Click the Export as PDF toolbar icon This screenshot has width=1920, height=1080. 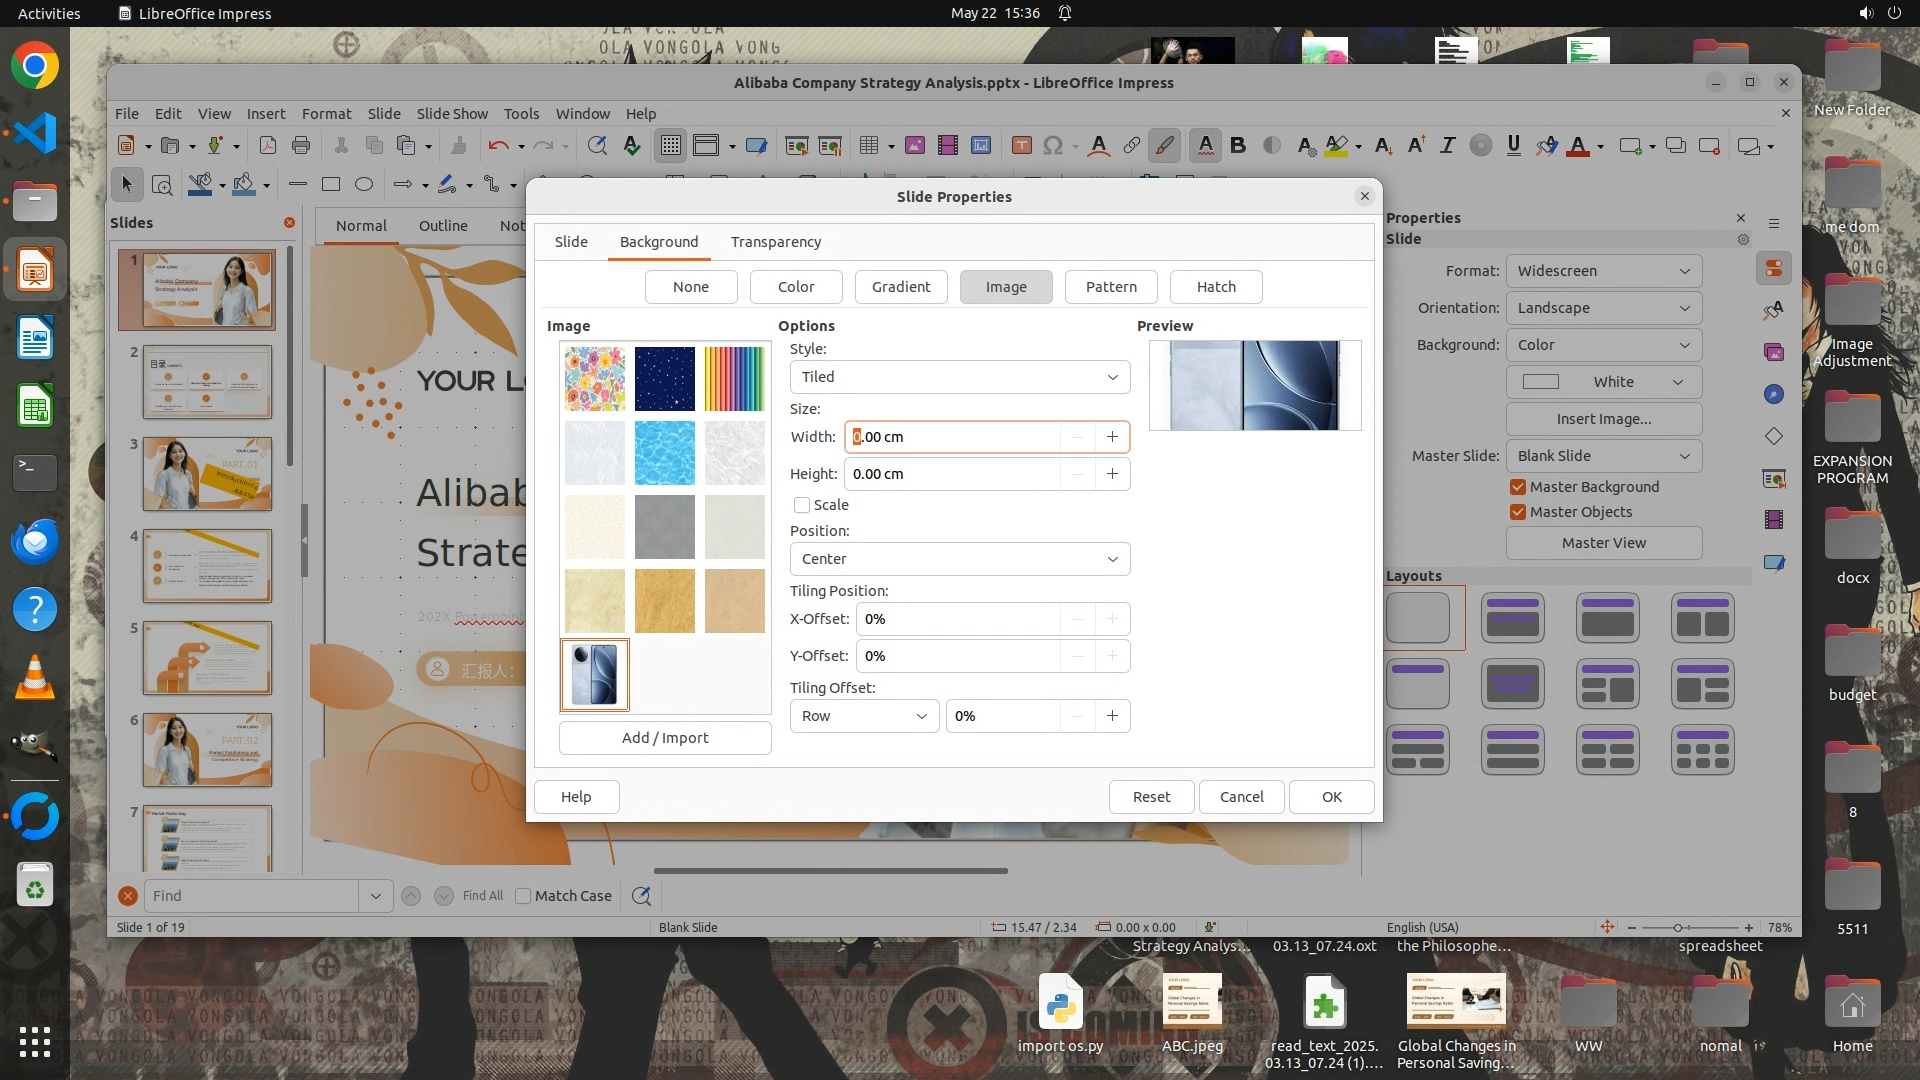[x=268, y=146]
